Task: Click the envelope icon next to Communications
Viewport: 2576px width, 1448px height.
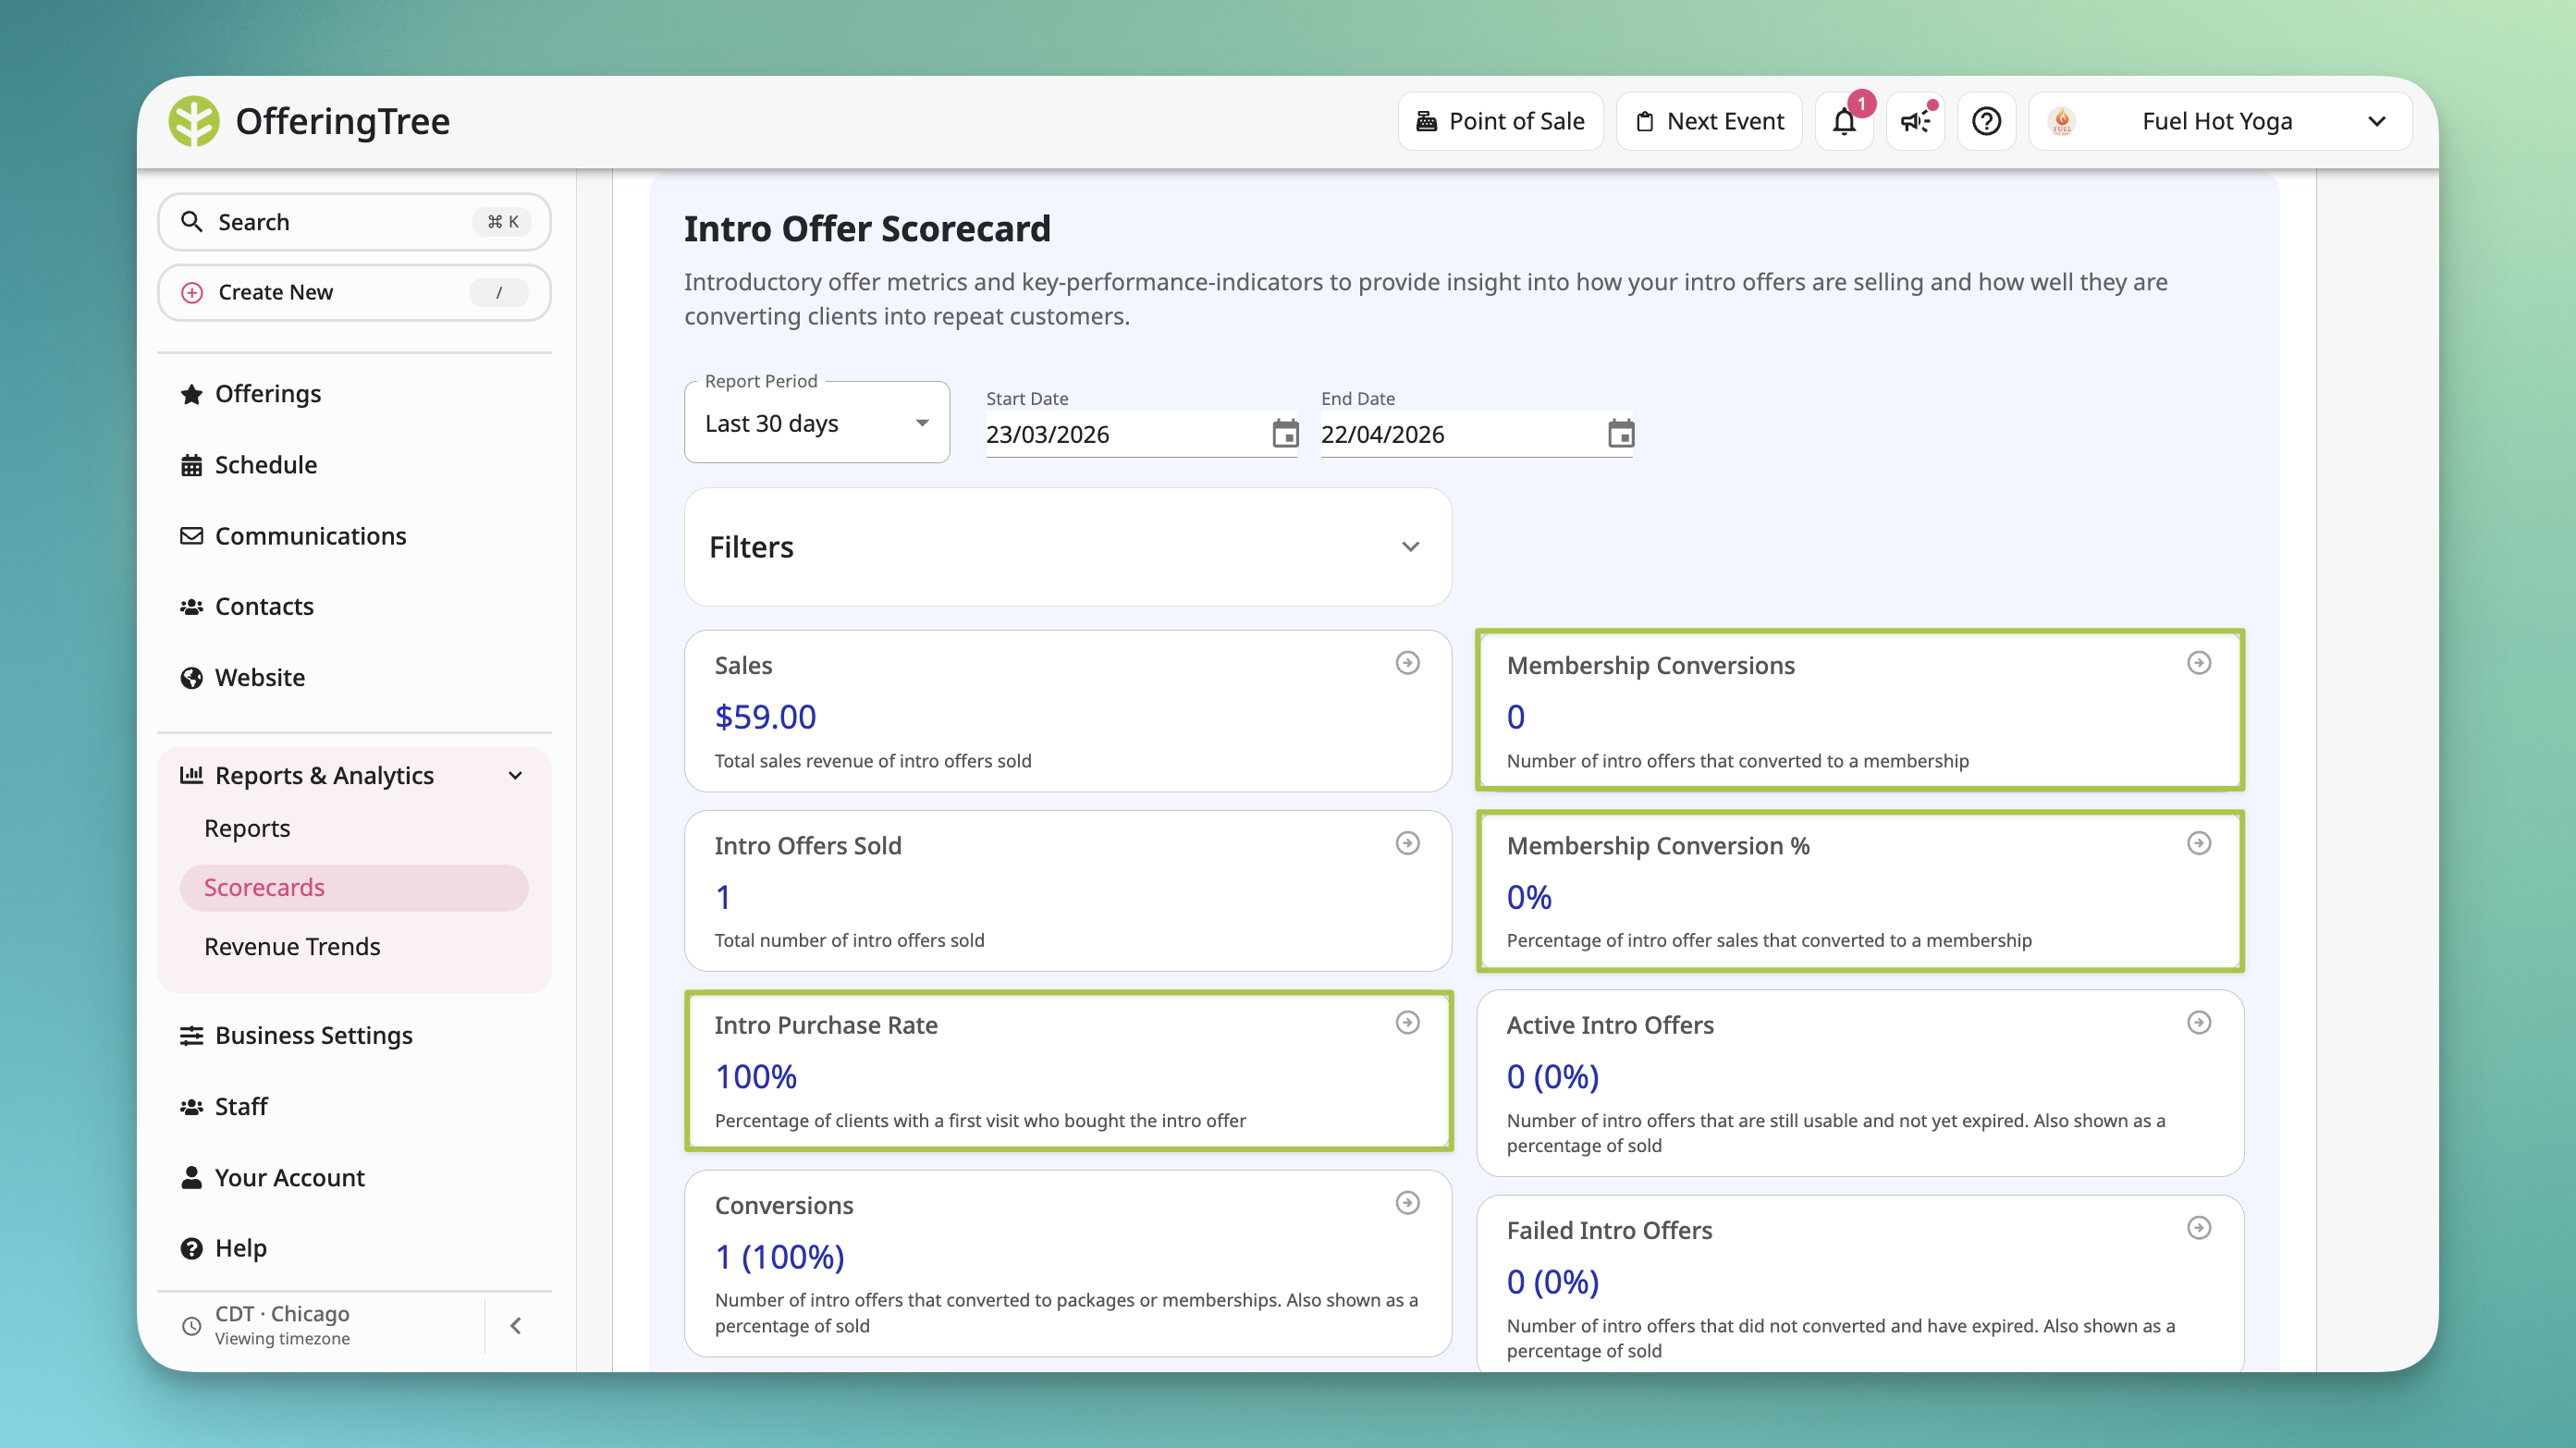Action: 191,536
